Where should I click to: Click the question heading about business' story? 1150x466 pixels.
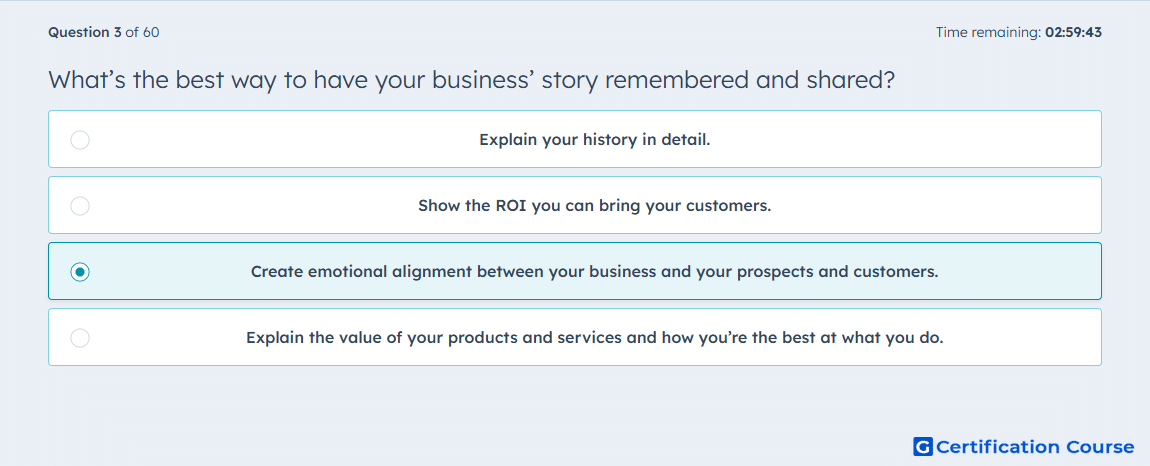(x=472, y=79)
